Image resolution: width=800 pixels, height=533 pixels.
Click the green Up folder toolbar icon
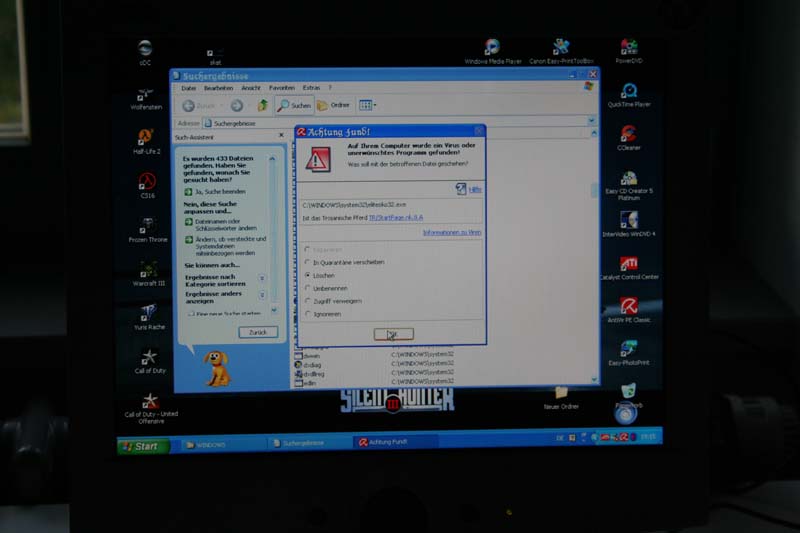point(262,106)
